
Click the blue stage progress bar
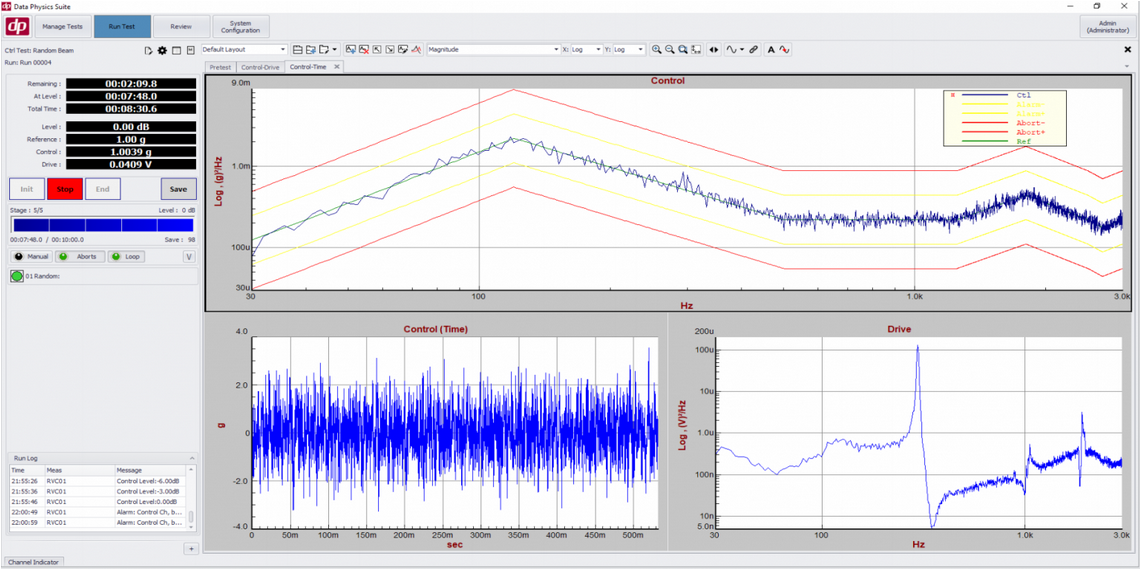click(101, 225)
